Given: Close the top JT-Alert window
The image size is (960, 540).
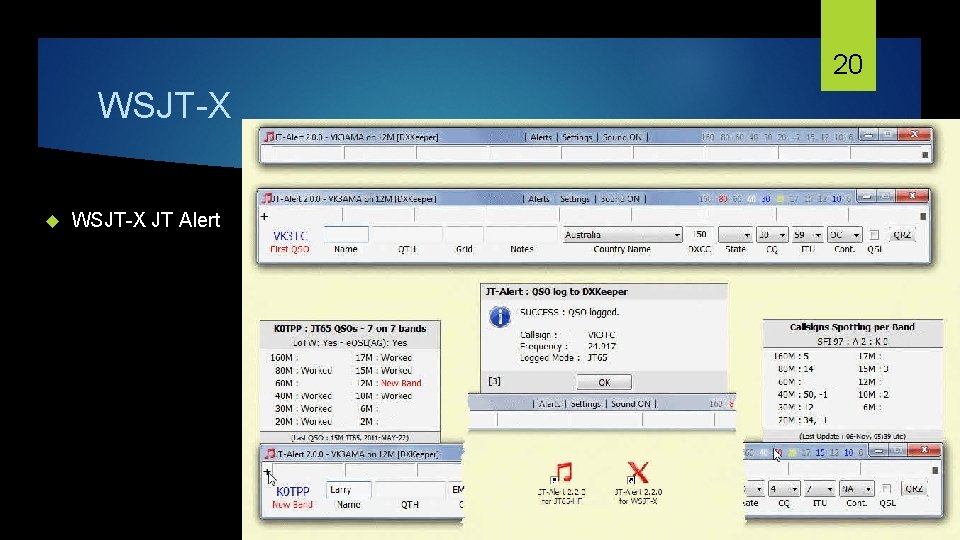Looking at the screenshot, I should (914, 135).
